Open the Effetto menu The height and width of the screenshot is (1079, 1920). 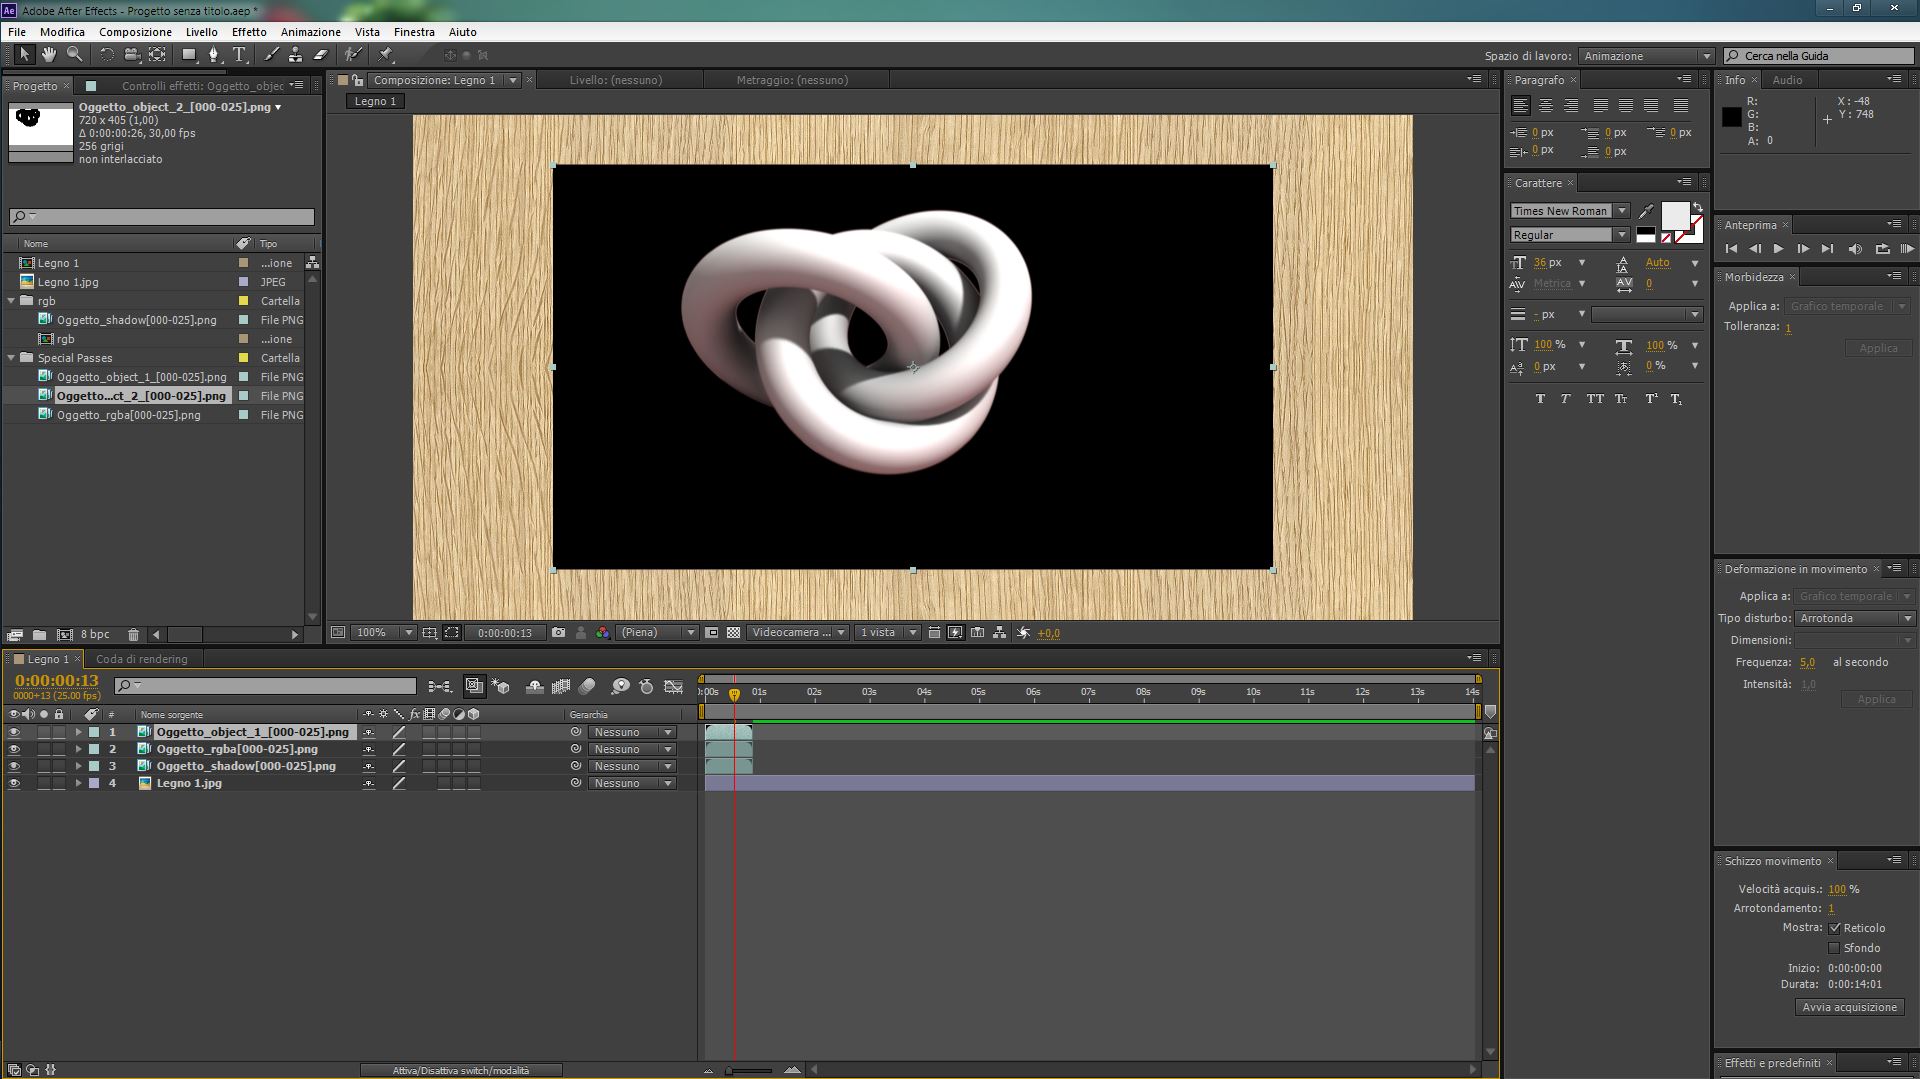click(249, 32)
